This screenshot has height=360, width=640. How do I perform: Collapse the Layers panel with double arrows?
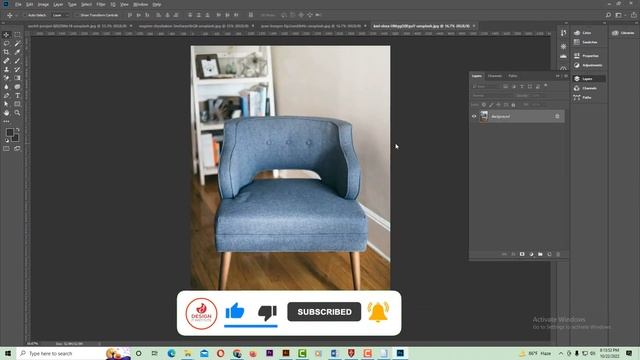coord(558,76)
